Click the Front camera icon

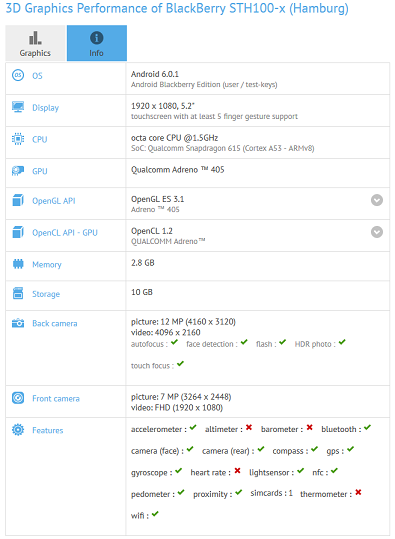tap(18, 398)
